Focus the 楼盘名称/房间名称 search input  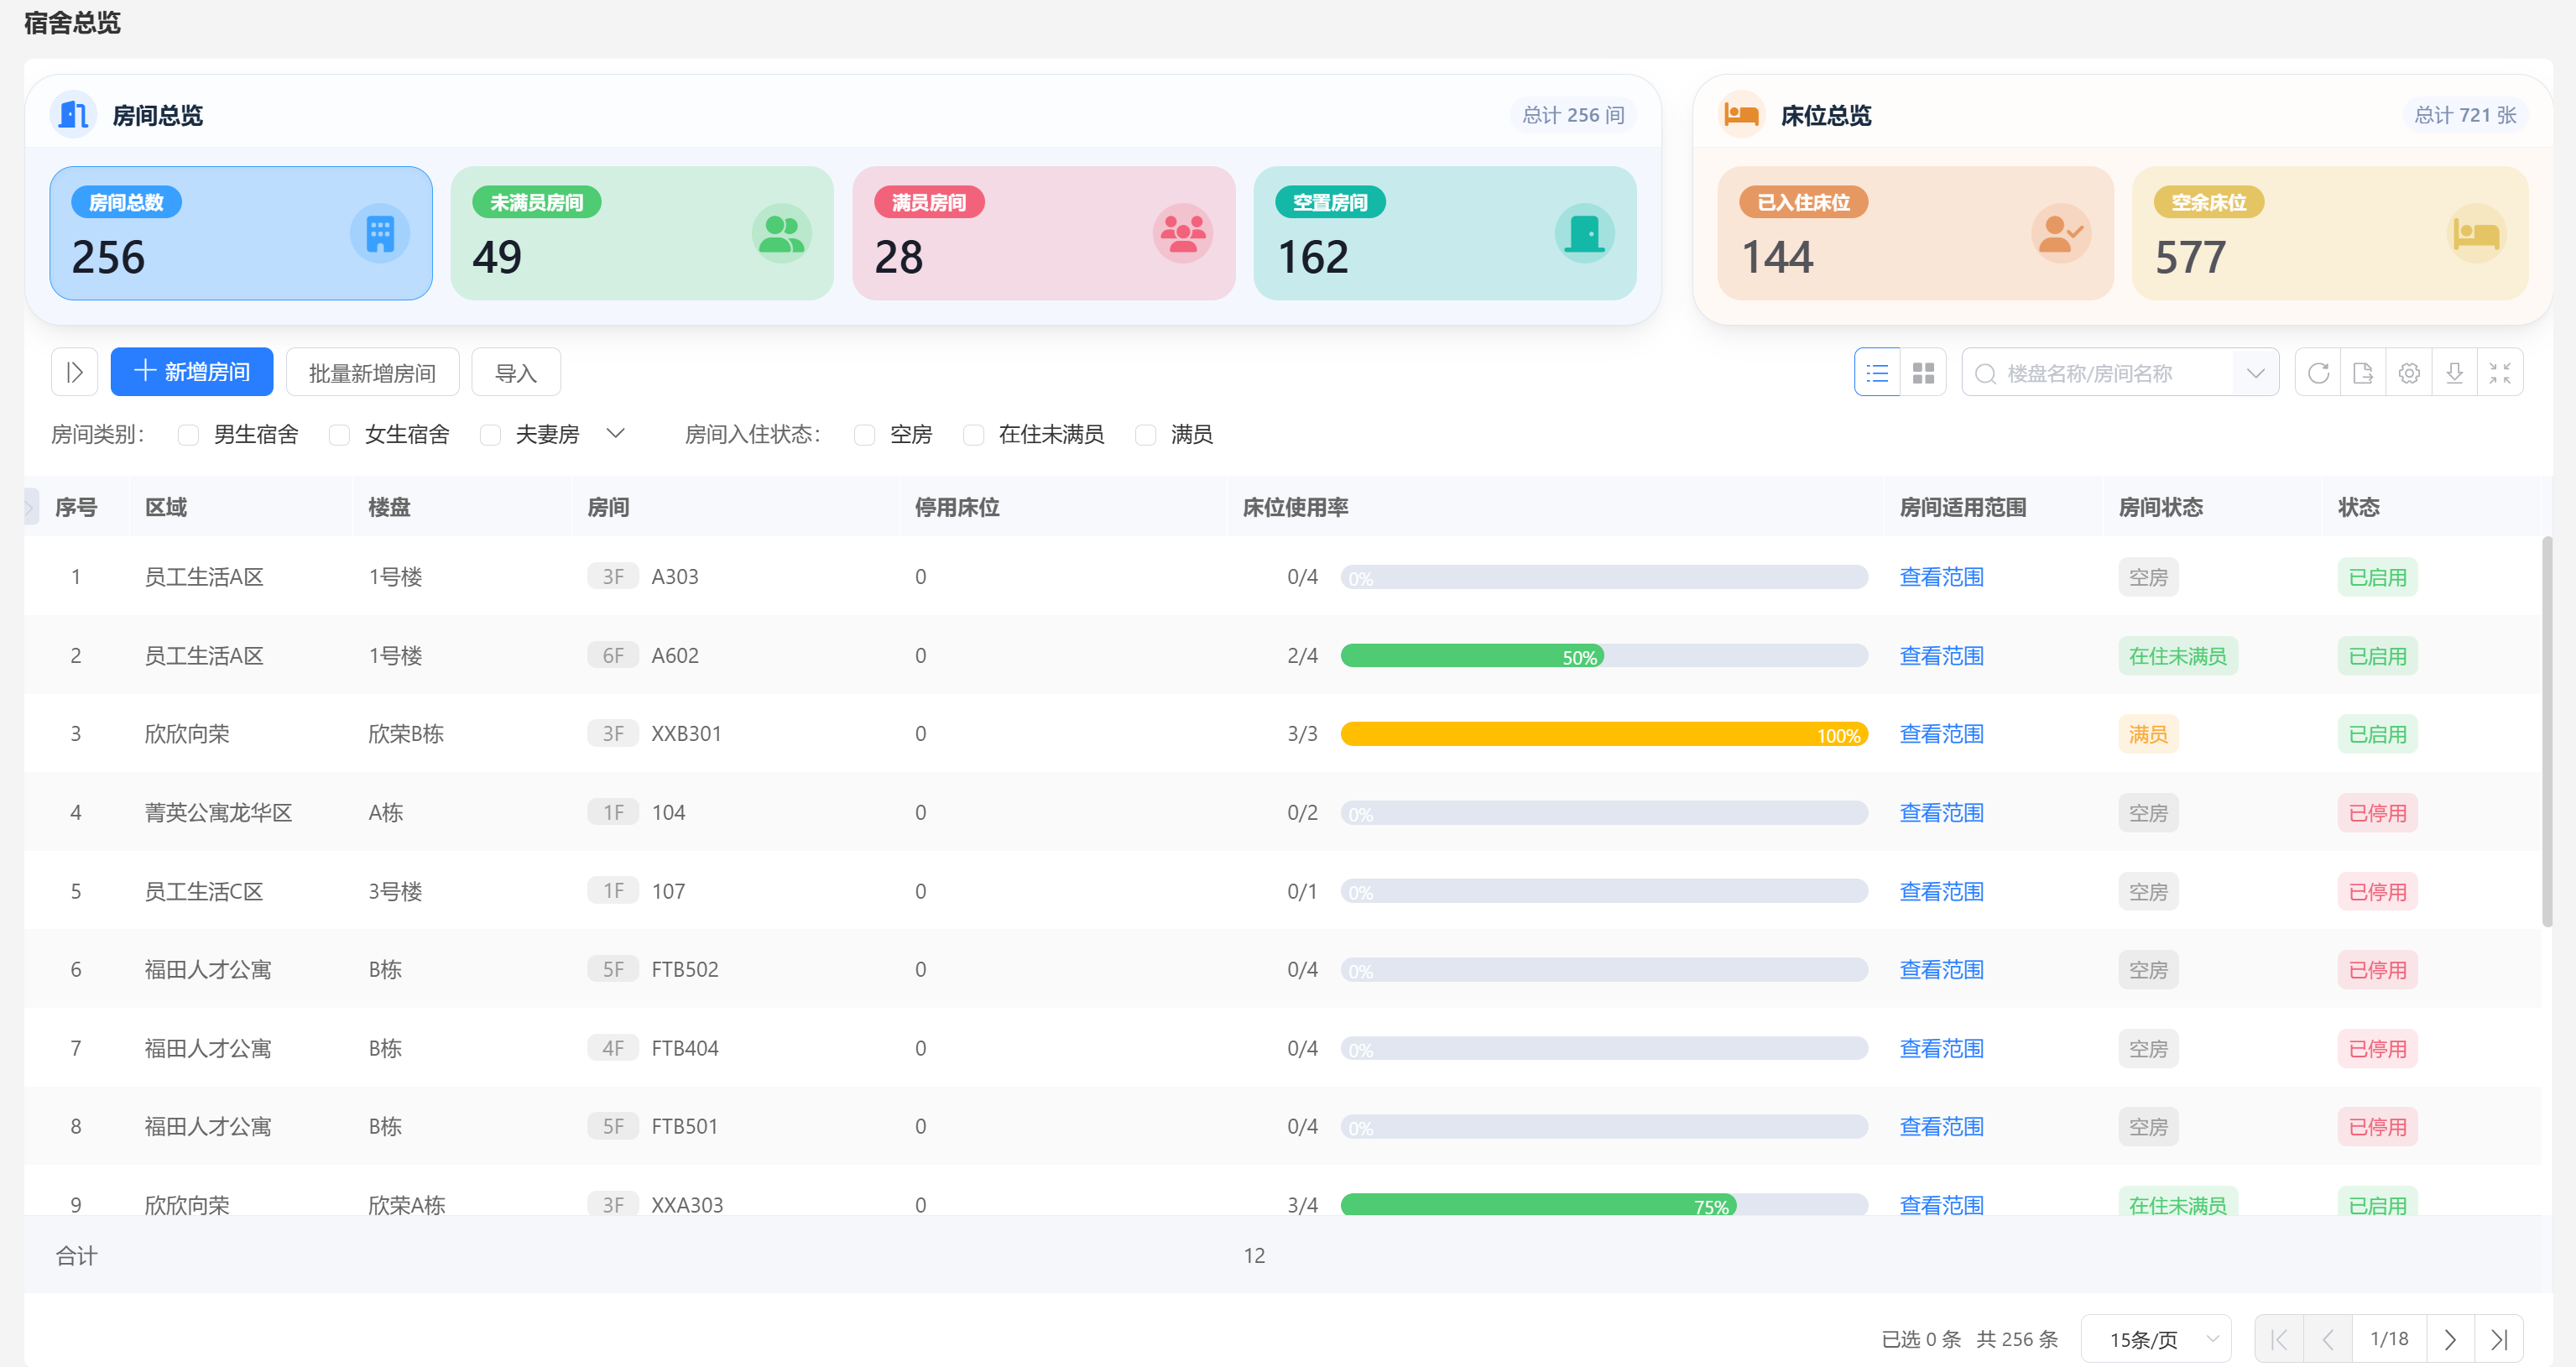[x=2117, y=373]
